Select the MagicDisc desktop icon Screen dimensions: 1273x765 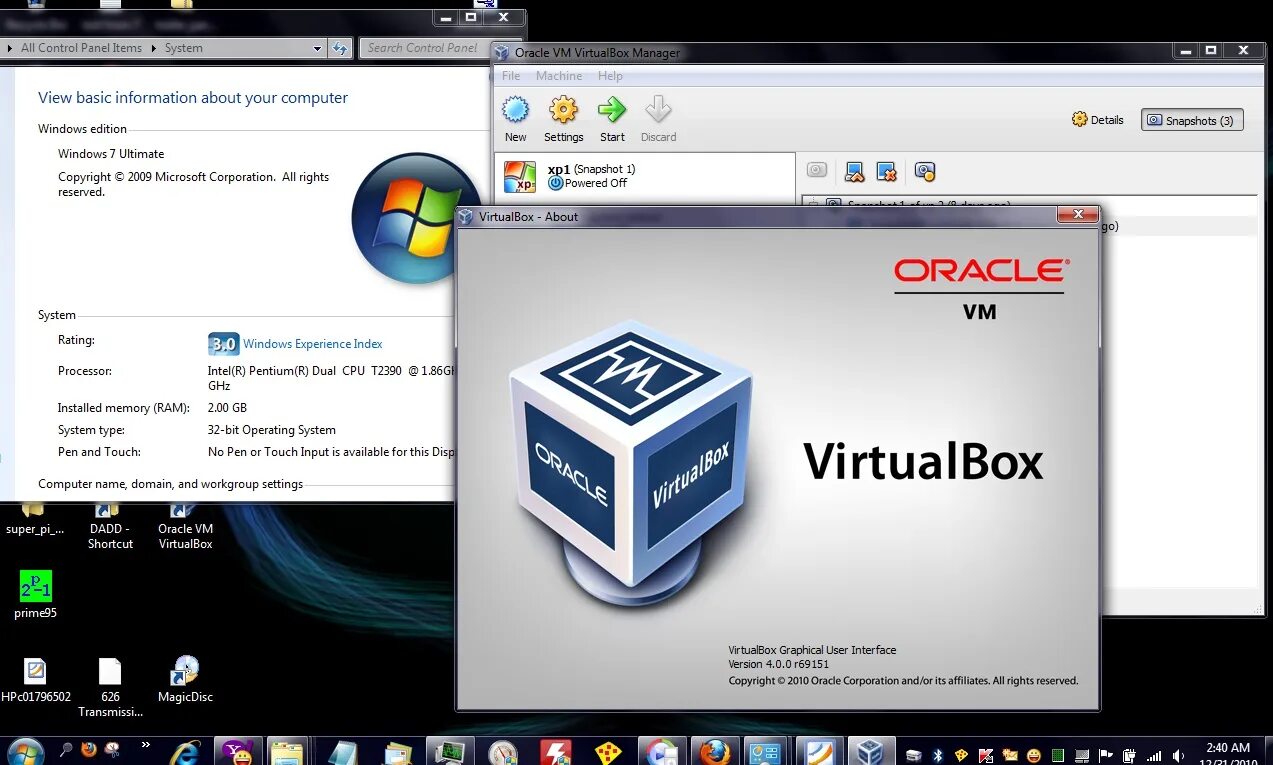pyautogui.click(x=185, y=680)
